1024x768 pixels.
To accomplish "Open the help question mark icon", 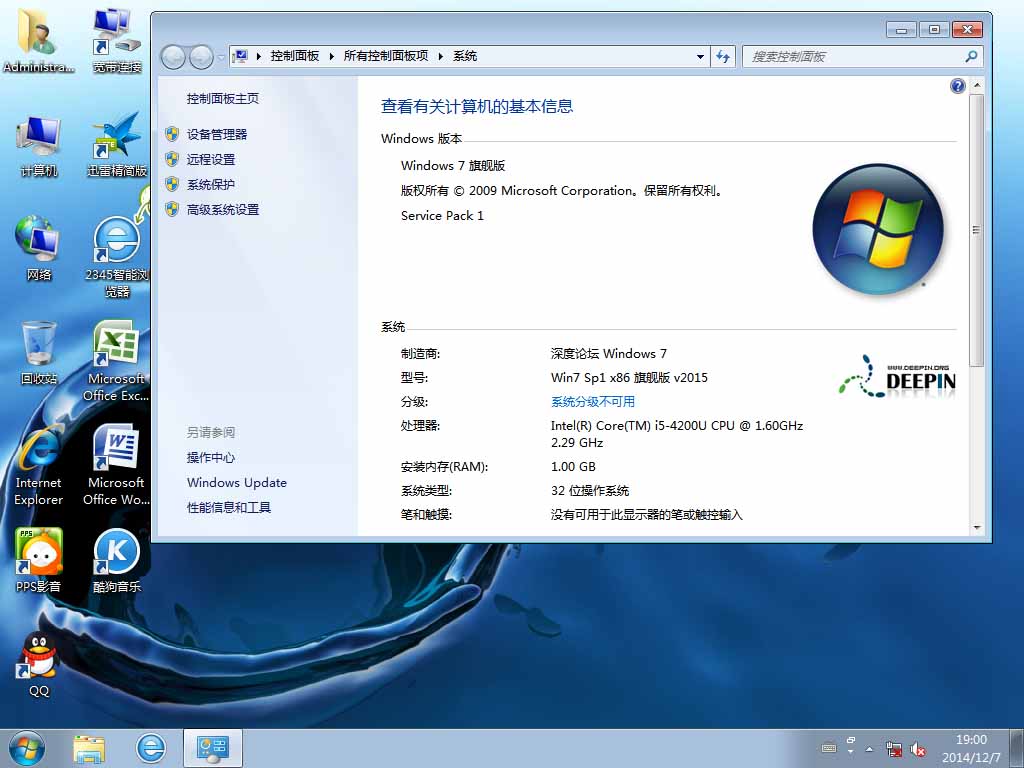I will (957, 86).
